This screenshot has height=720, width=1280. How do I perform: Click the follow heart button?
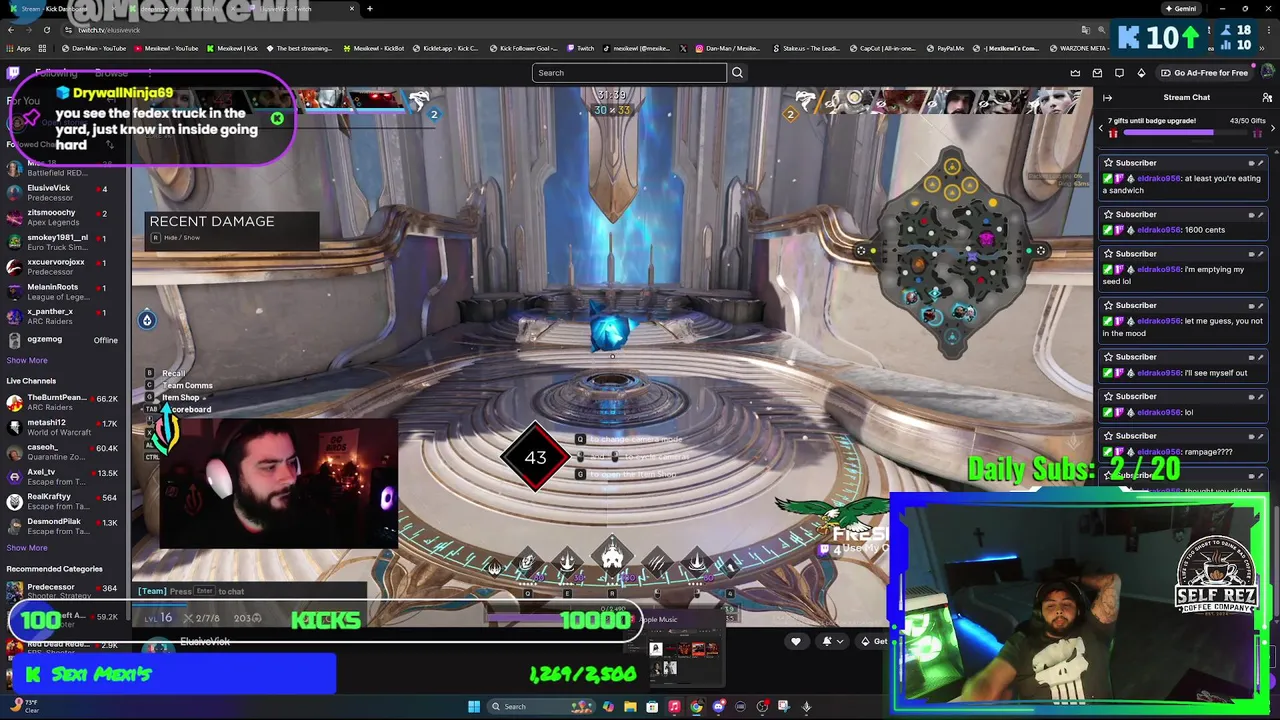click(x=796, y=641)
